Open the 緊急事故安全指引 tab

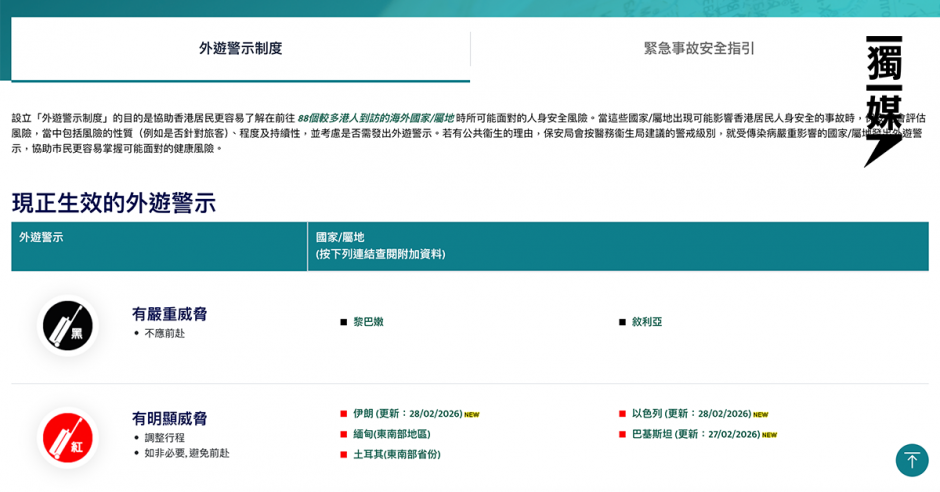pyautogui.click(x=699, y=48)
